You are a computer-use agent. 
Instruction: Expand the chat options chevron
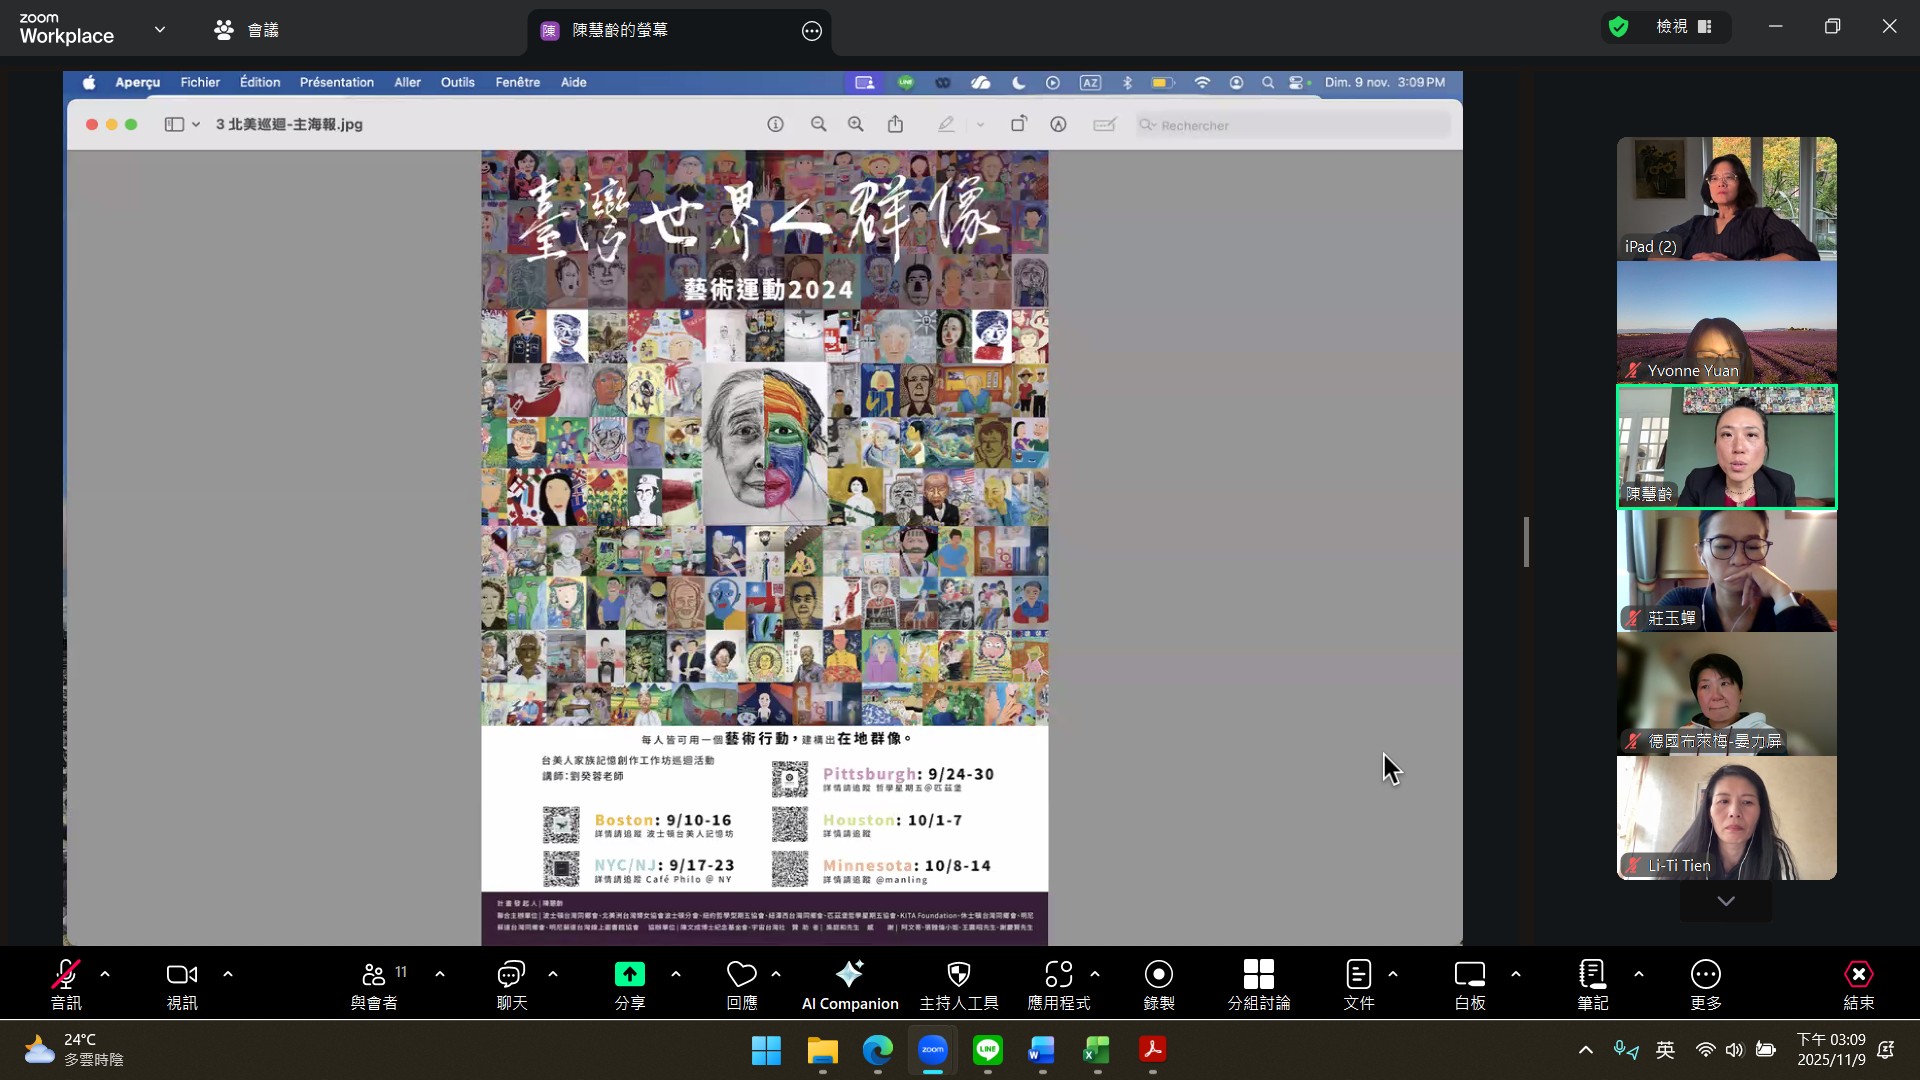[x=553, y=973]
